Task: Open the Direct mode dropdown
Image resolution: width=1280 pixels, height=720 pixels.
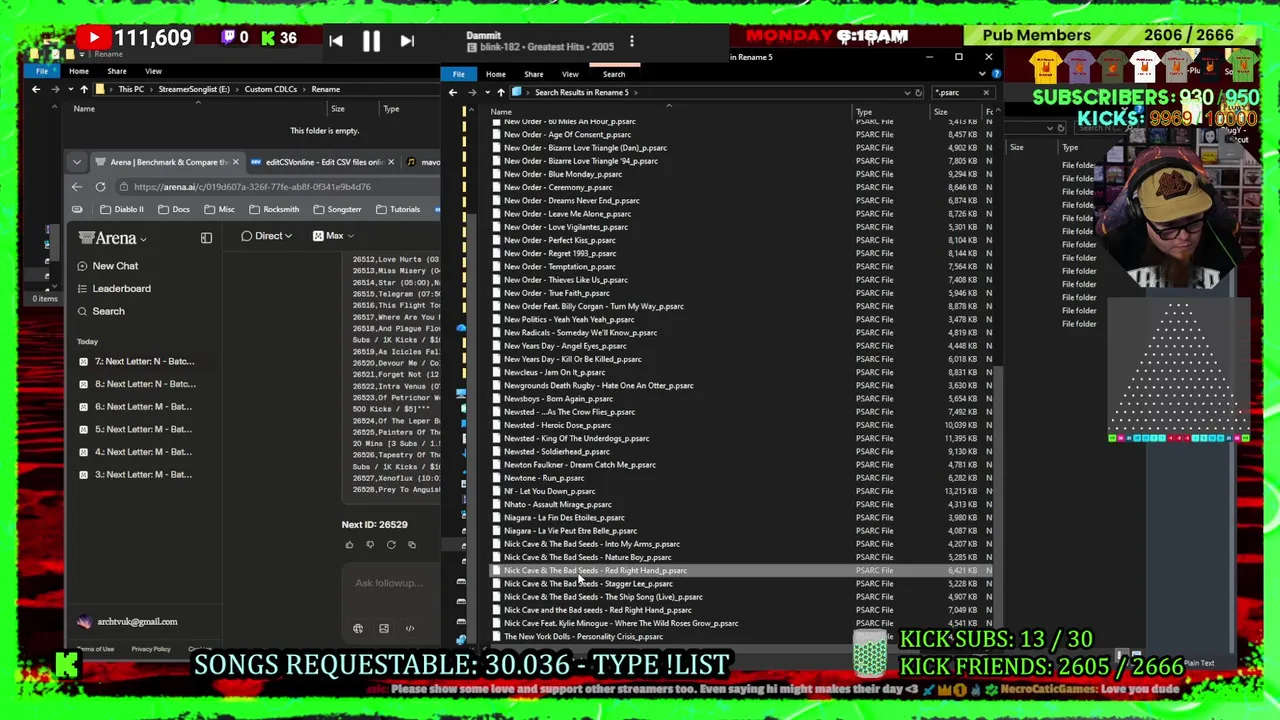Action: 267,236
